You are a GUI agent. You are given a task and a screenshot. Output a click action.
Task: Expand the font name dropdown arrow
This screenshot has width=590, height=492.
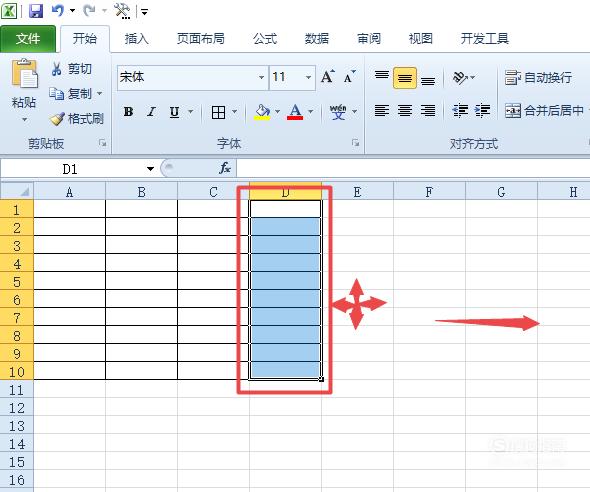click(x=261, y=77)
